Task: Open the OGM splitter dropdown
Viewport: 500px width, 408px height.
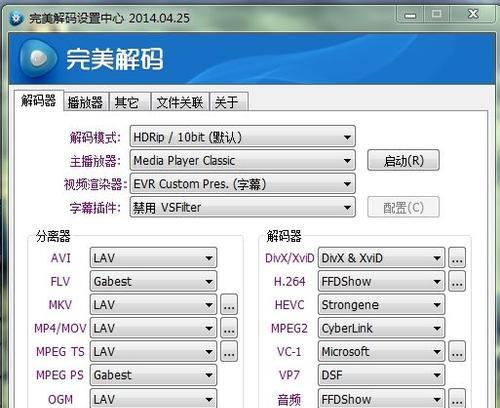Action: [153, 398]
